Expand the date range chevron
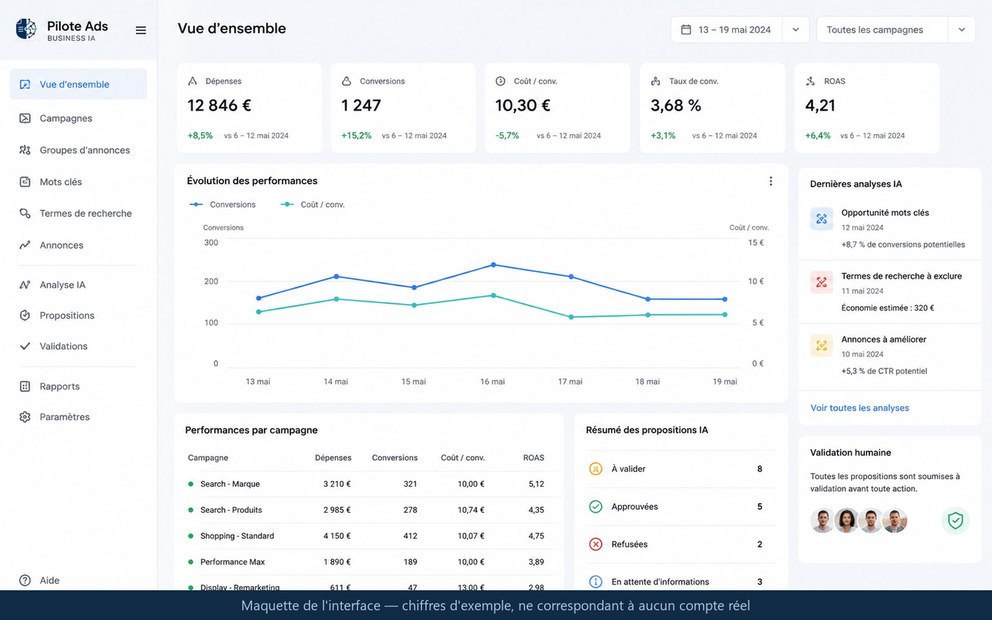992x620 pixels. pos(796,30)
